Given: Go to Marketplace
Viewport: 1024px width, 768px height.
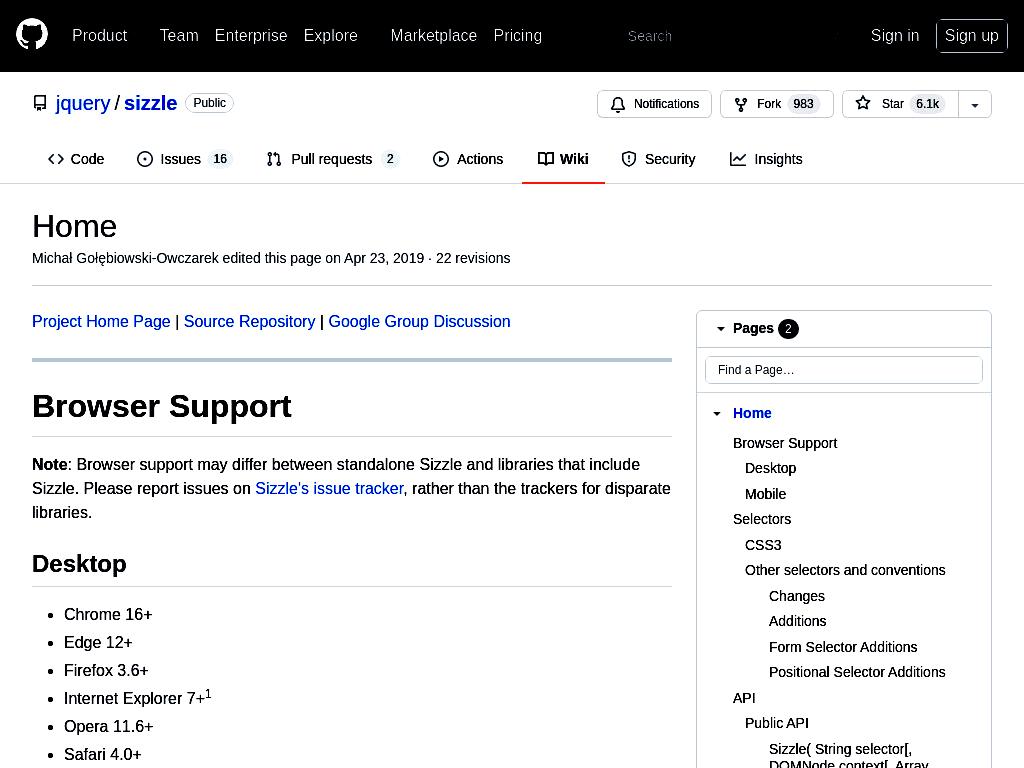Looking at the screenshot, I should point(434,35).
